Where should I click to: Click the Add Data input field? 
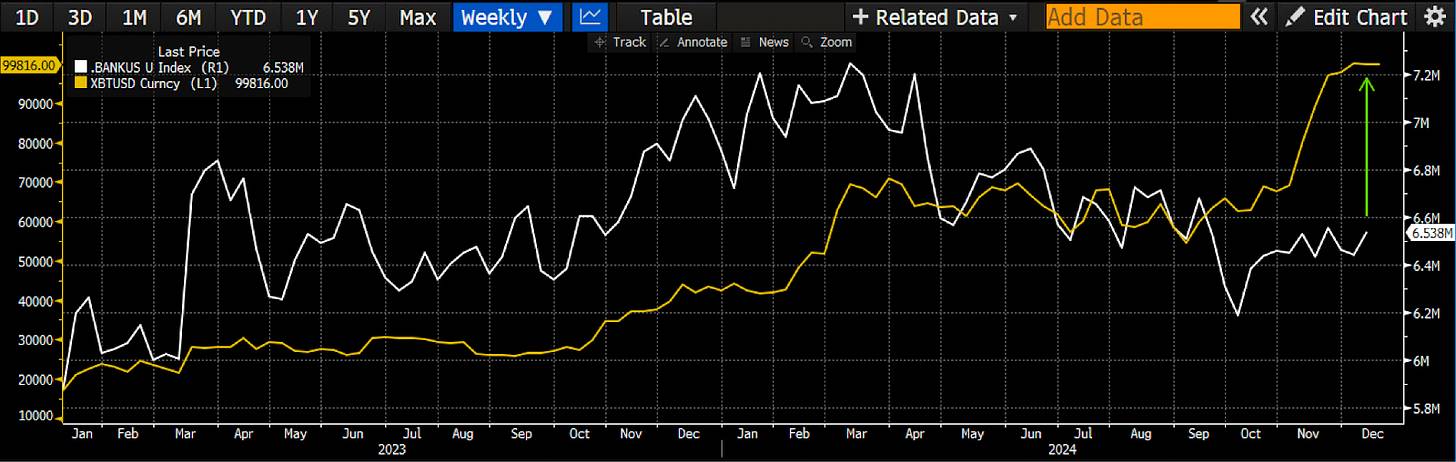pyautogui.click(x=1142, y=17)
